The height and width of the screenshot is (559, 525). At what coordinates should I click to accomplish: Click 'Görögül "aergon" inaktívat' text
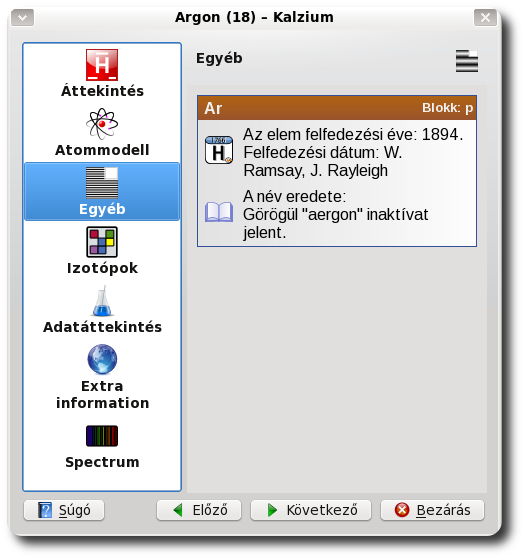pyautogui.click(x=335, y=215)
